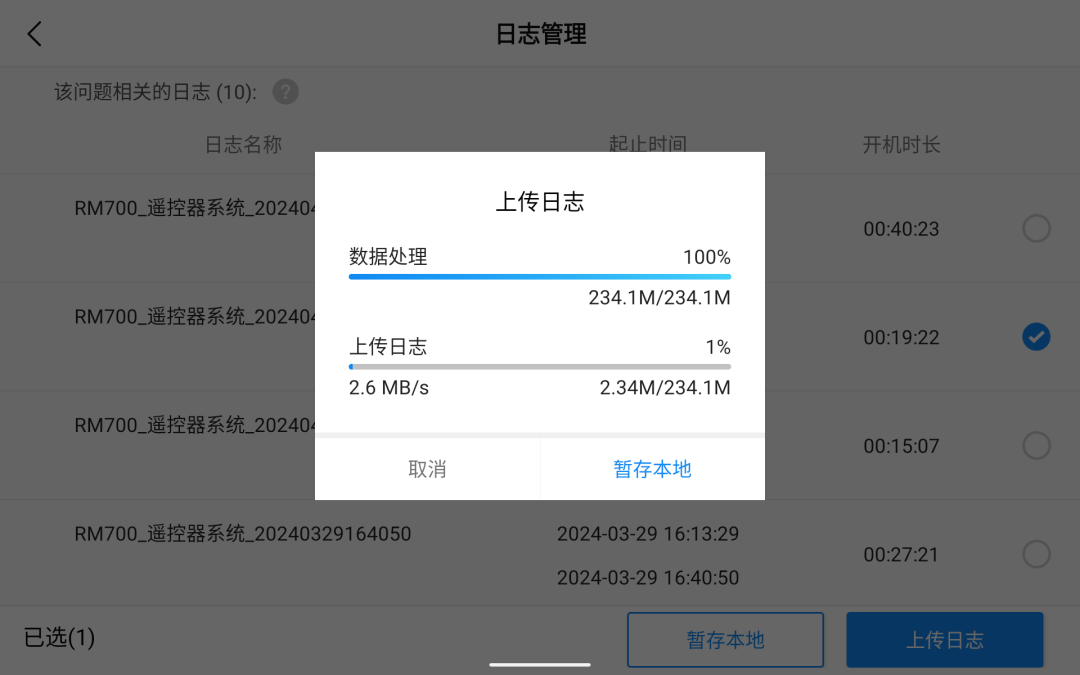Select the RM700 log with 00:27:21 duration
The image size is (1080, 675).
[x=1036, y=554]
